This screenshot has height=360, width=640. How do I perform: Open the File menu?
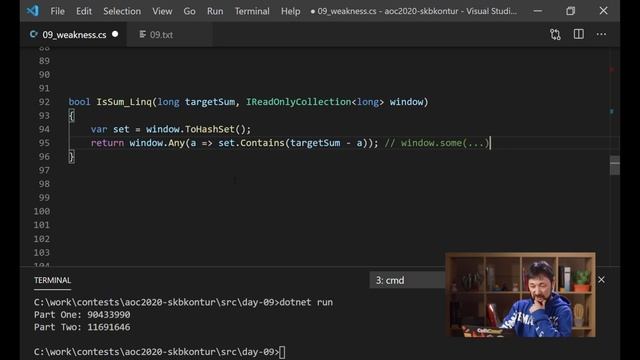[58, 11]
